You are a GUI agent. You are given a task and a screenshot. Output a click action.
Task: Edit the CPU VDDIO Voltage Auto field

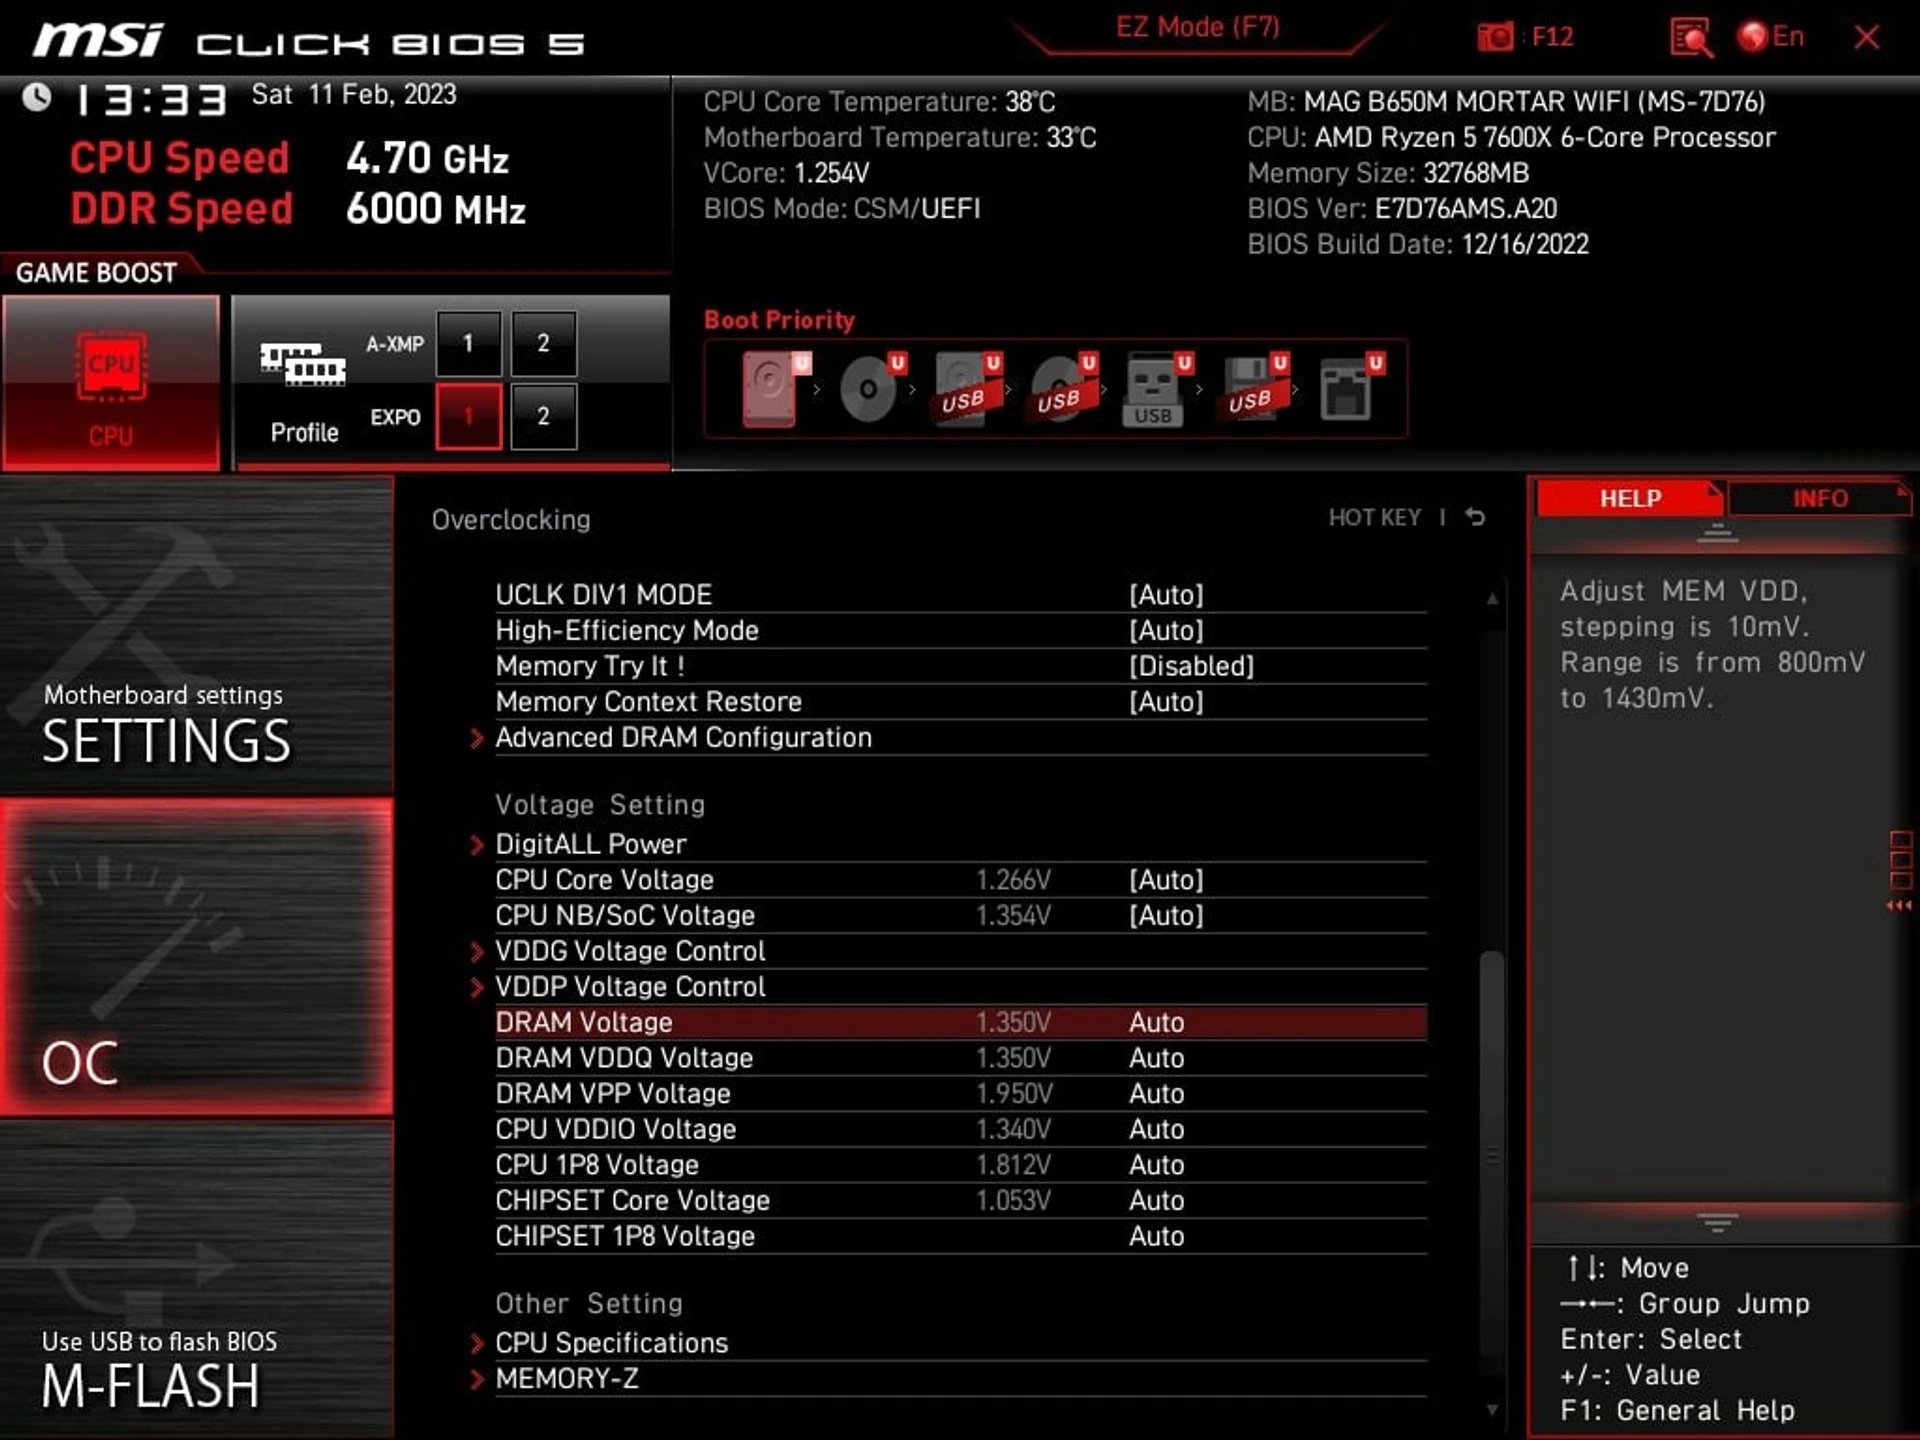tap(1157, 1130)
